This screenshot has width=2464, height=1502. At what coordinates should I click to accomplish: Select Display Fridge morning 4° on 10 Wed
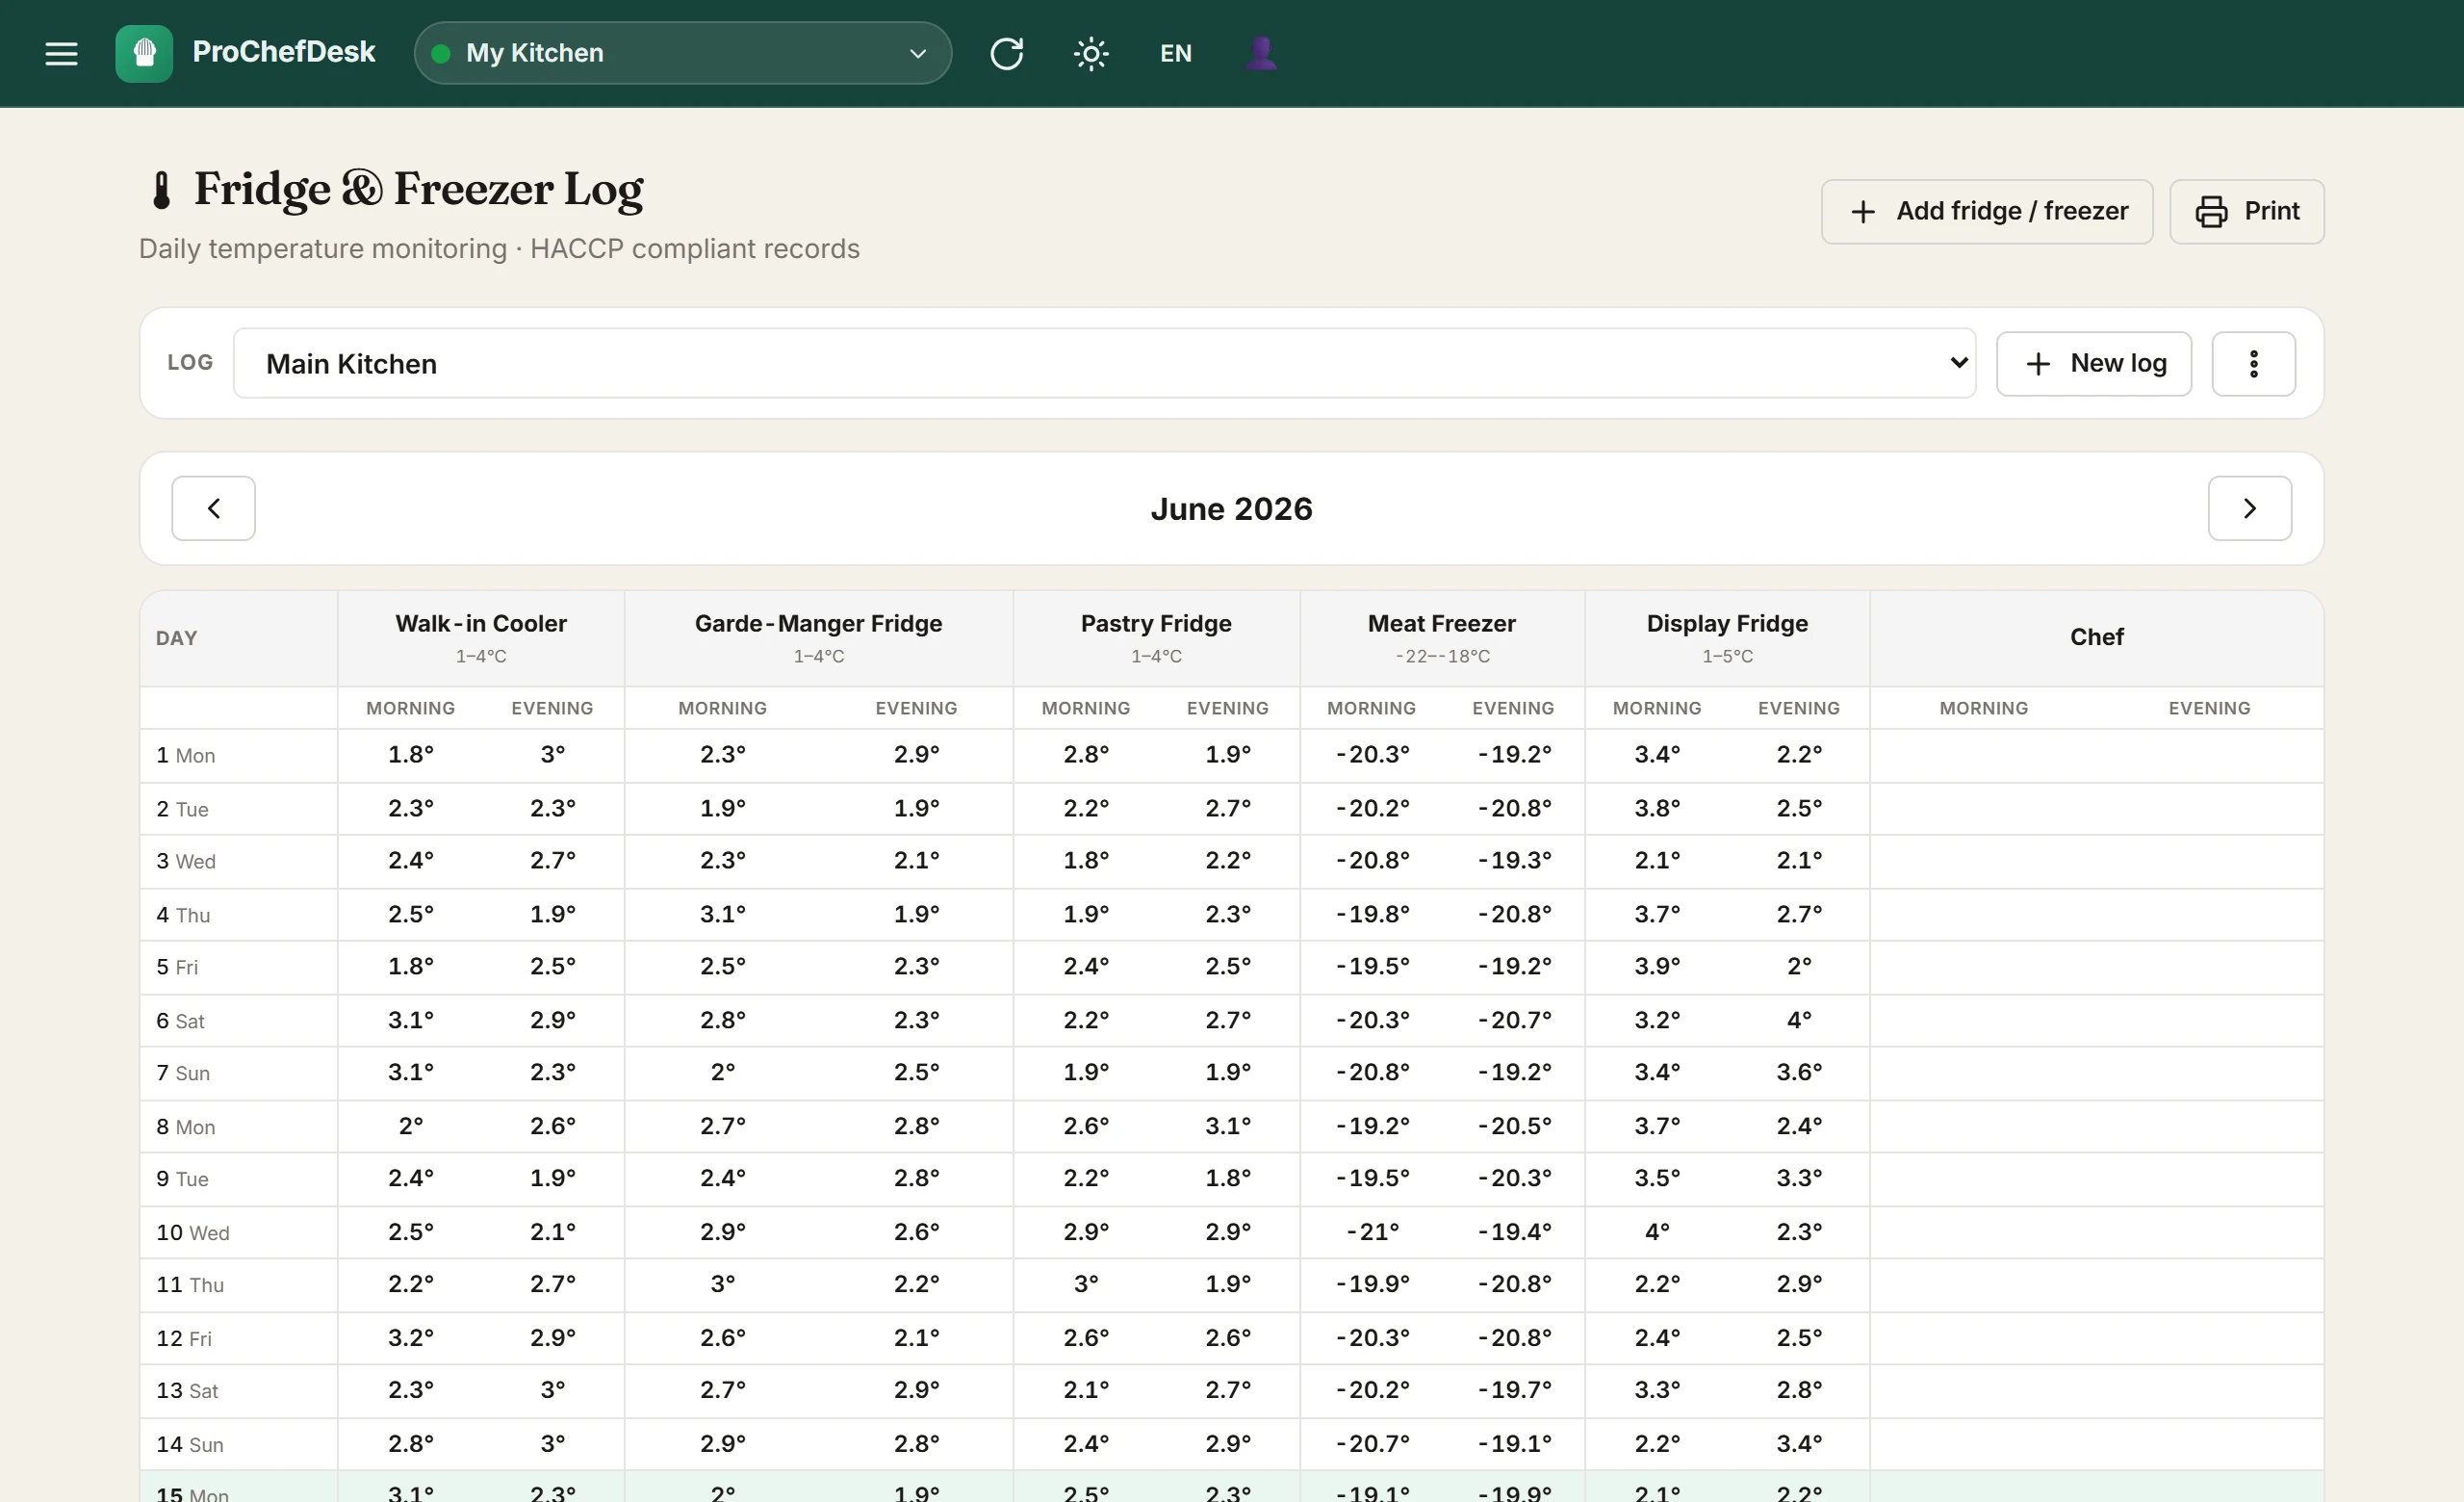pos(1657,1232)
